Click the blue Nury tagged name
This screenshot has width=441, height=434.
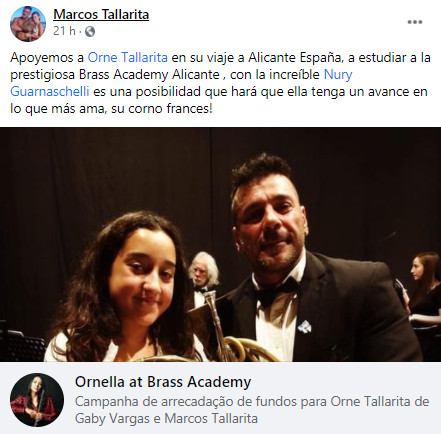point(338,75)
